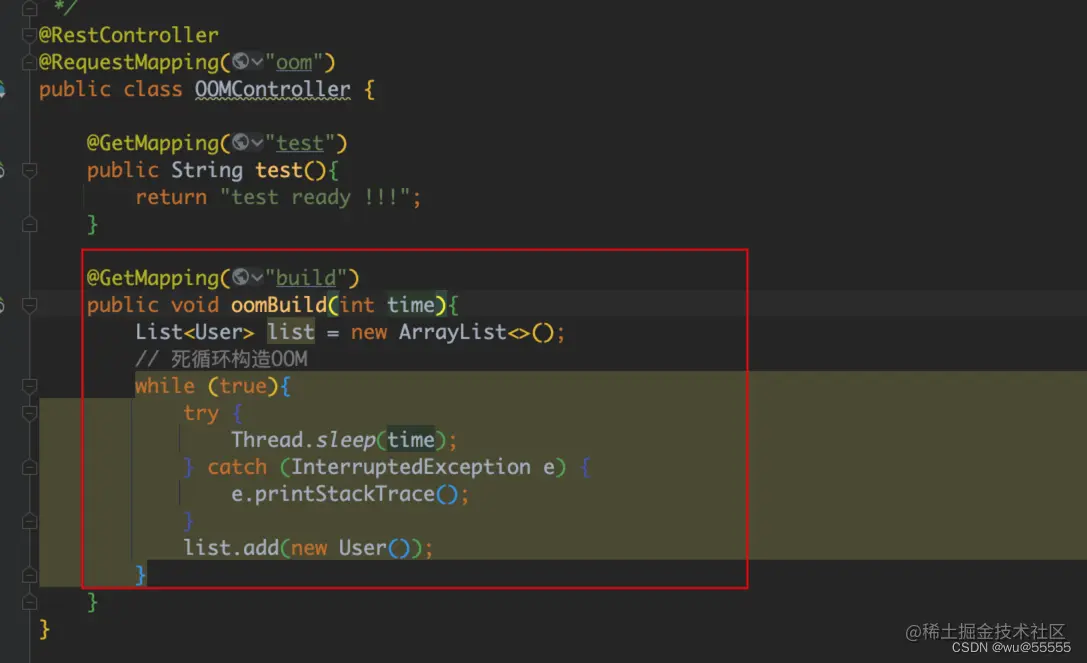Collapse the fold marker beside public String test()
Screen dimensions: 1087x663
coord(29,170)
